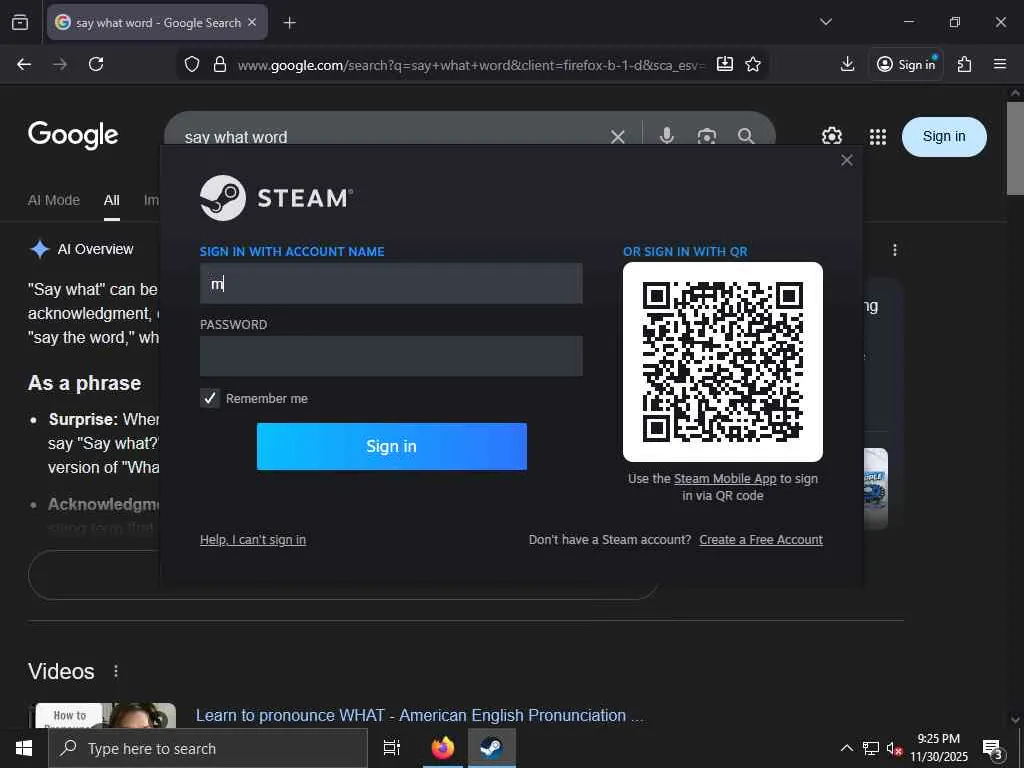Click the 'As a phrase' heading text
Image resolution: width=1024 pixels, height=768 pixels.
tap(84, 383)
